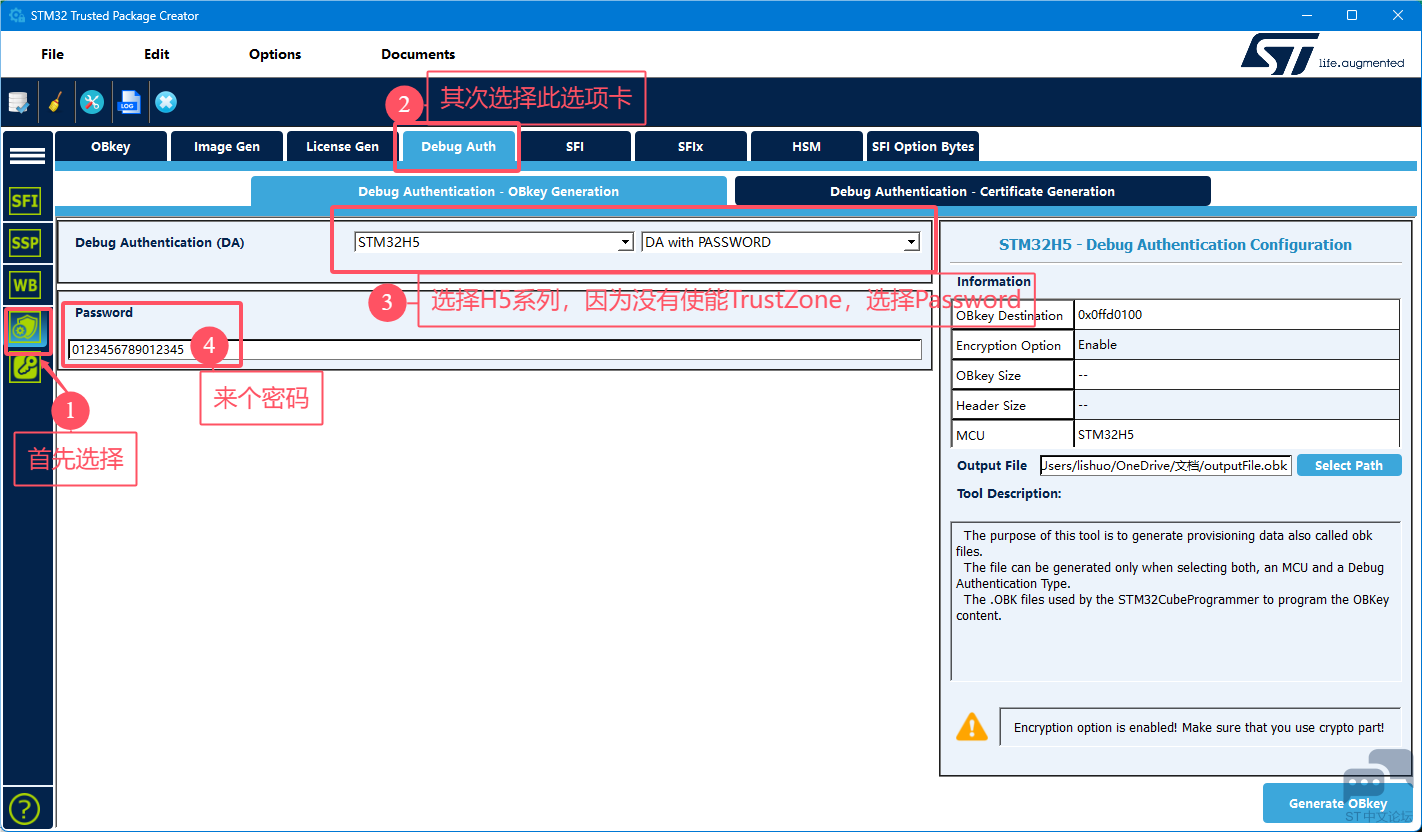
Task: Open the Edit menu
Action: pos(157,54)
